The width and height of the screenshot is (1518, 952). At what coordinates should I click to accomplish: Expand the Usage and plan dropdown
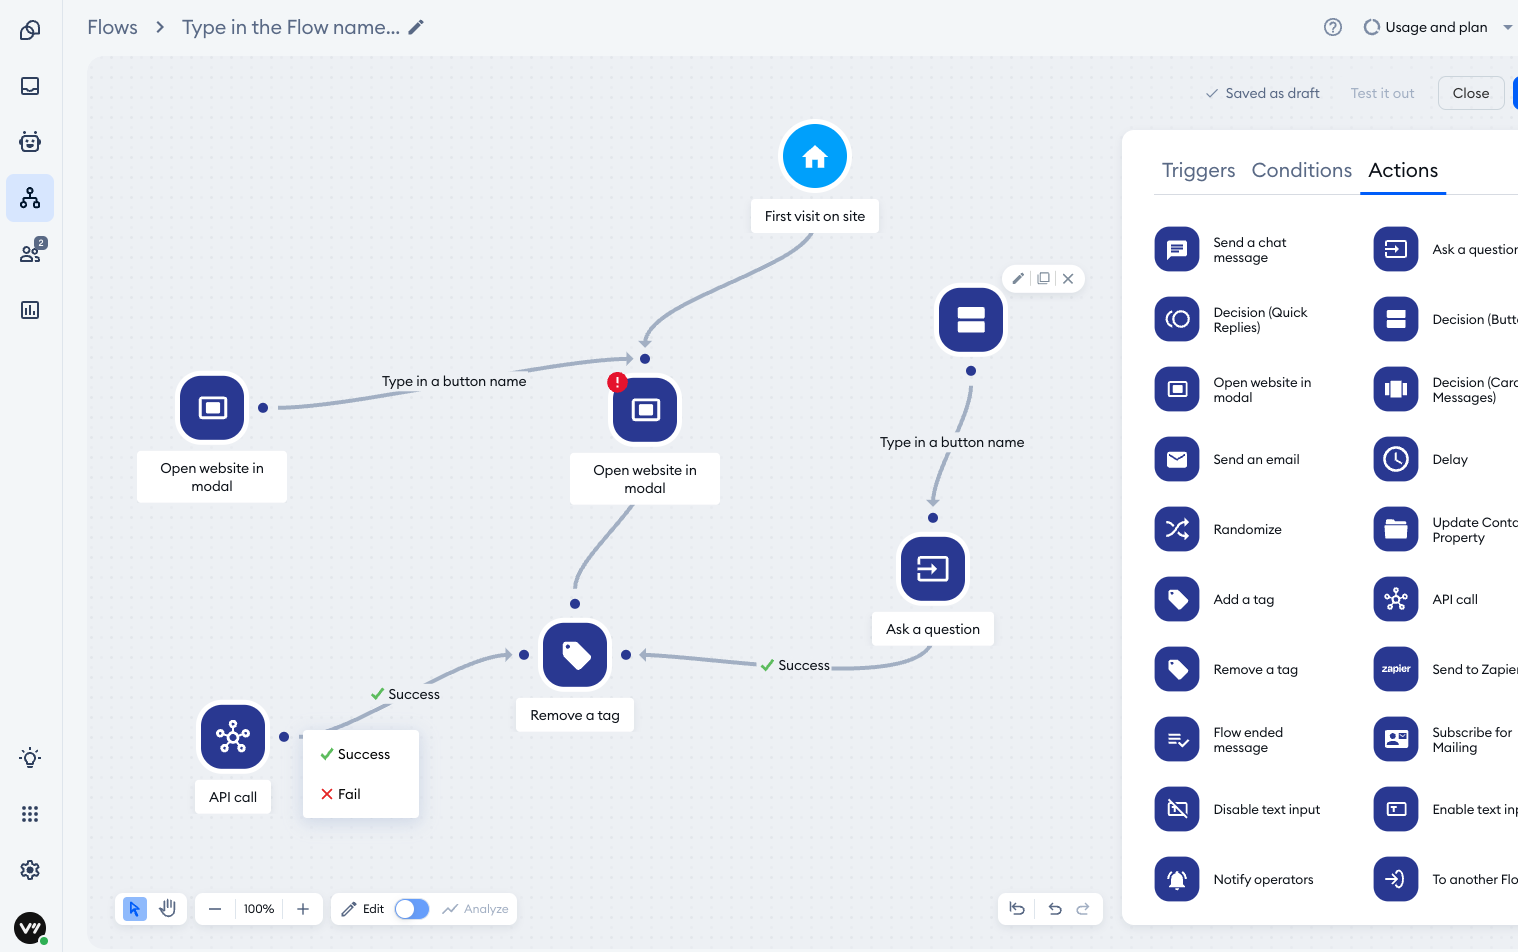click(1439, 27)
